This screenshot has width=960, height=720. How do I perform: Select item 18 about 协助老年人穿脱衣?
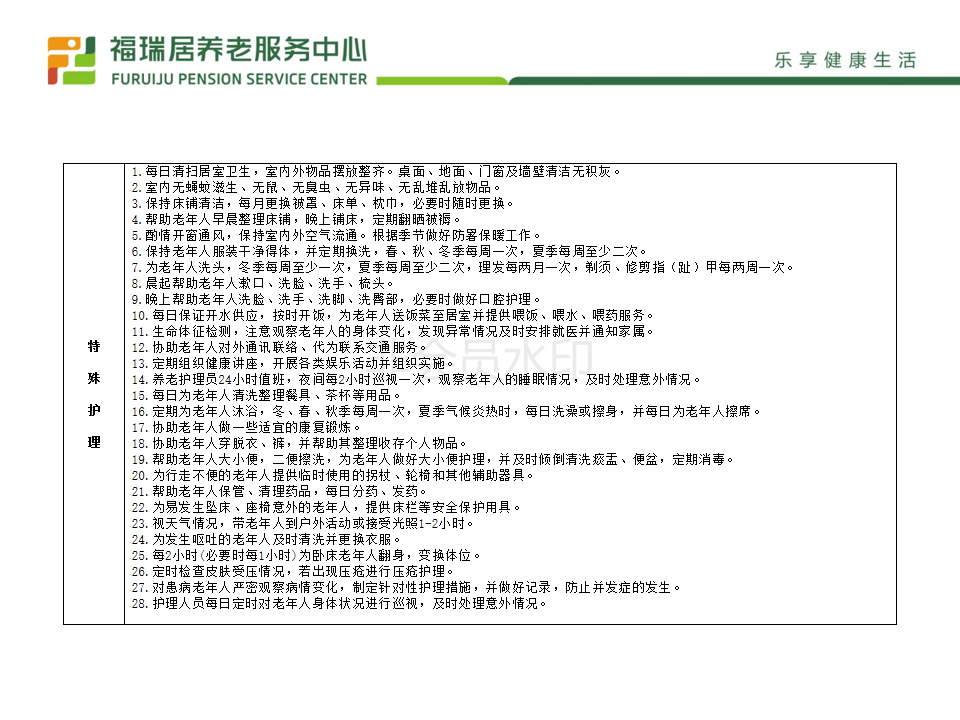tap(299, 443)
